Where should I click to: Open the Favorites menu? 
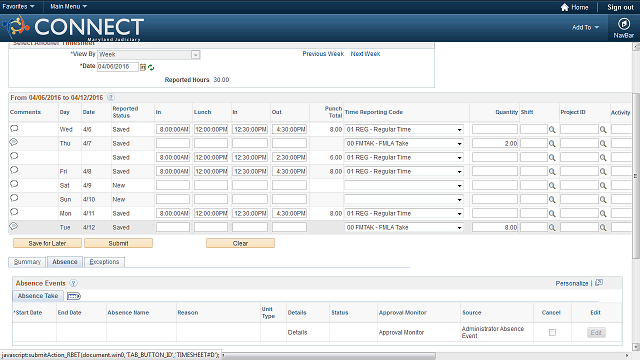[x=18, y=7]
